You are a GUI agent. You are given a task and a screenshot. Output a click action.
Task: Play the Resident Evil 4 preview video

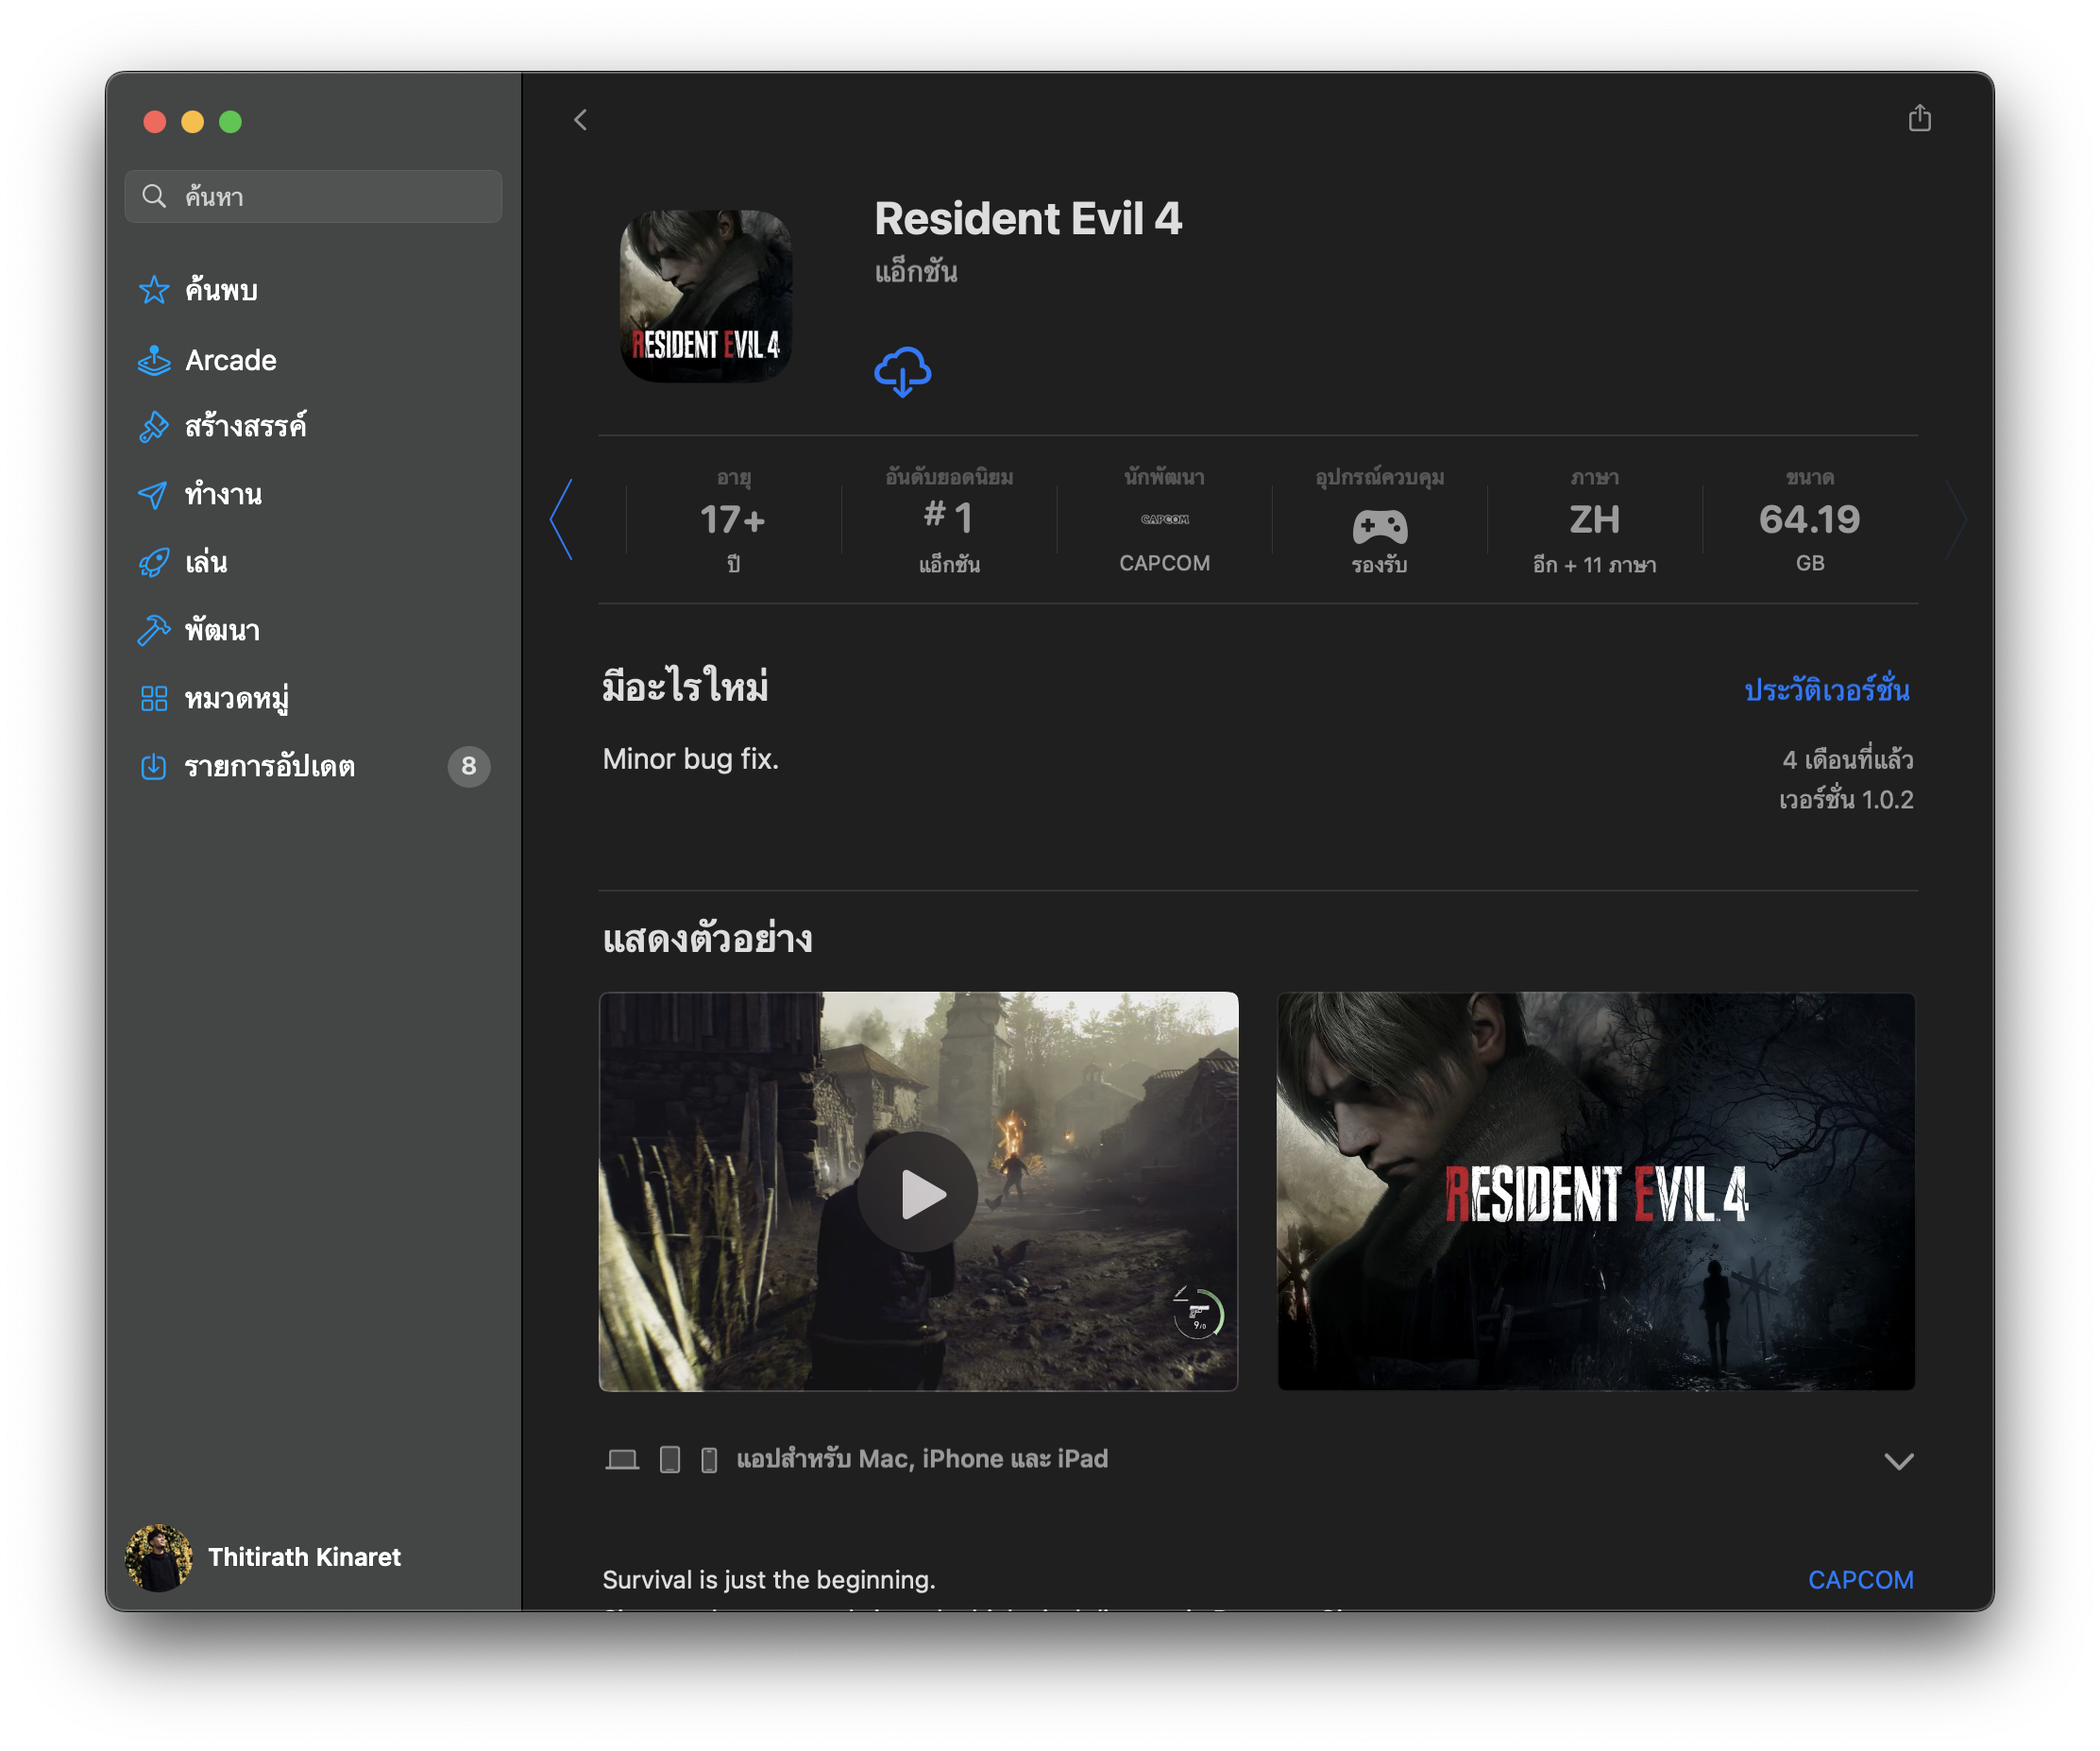pyautogui.click(x=917, y=1192)
